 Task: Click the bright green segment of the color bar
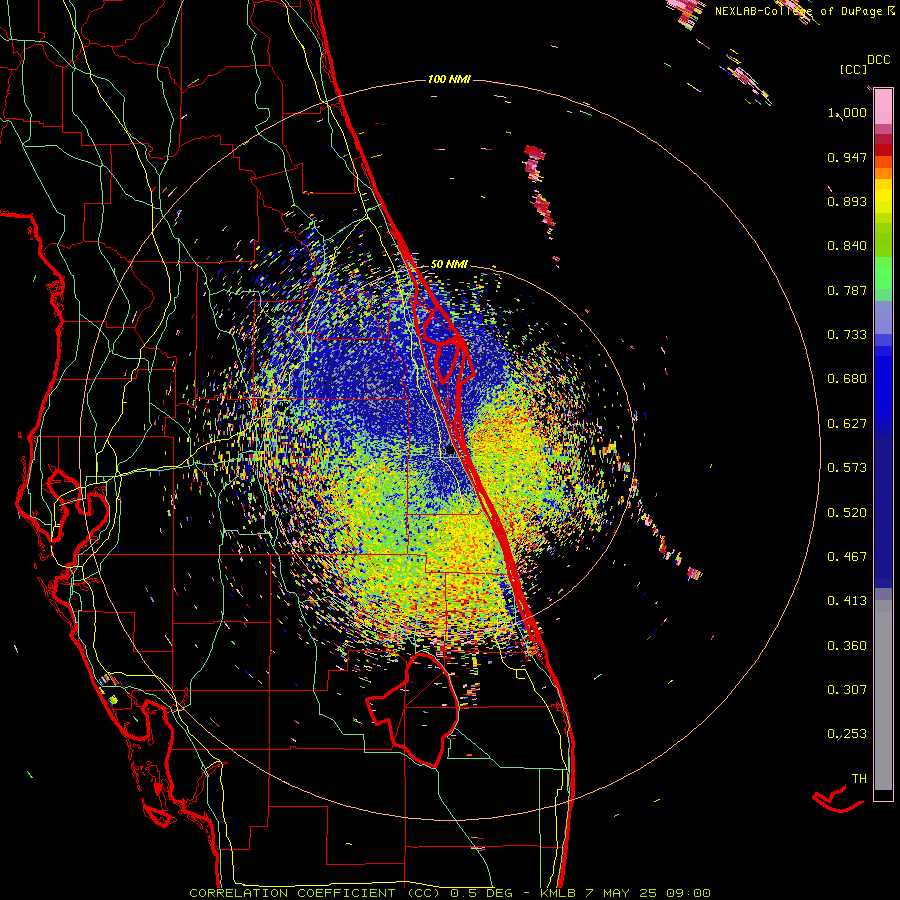[883, 273]
